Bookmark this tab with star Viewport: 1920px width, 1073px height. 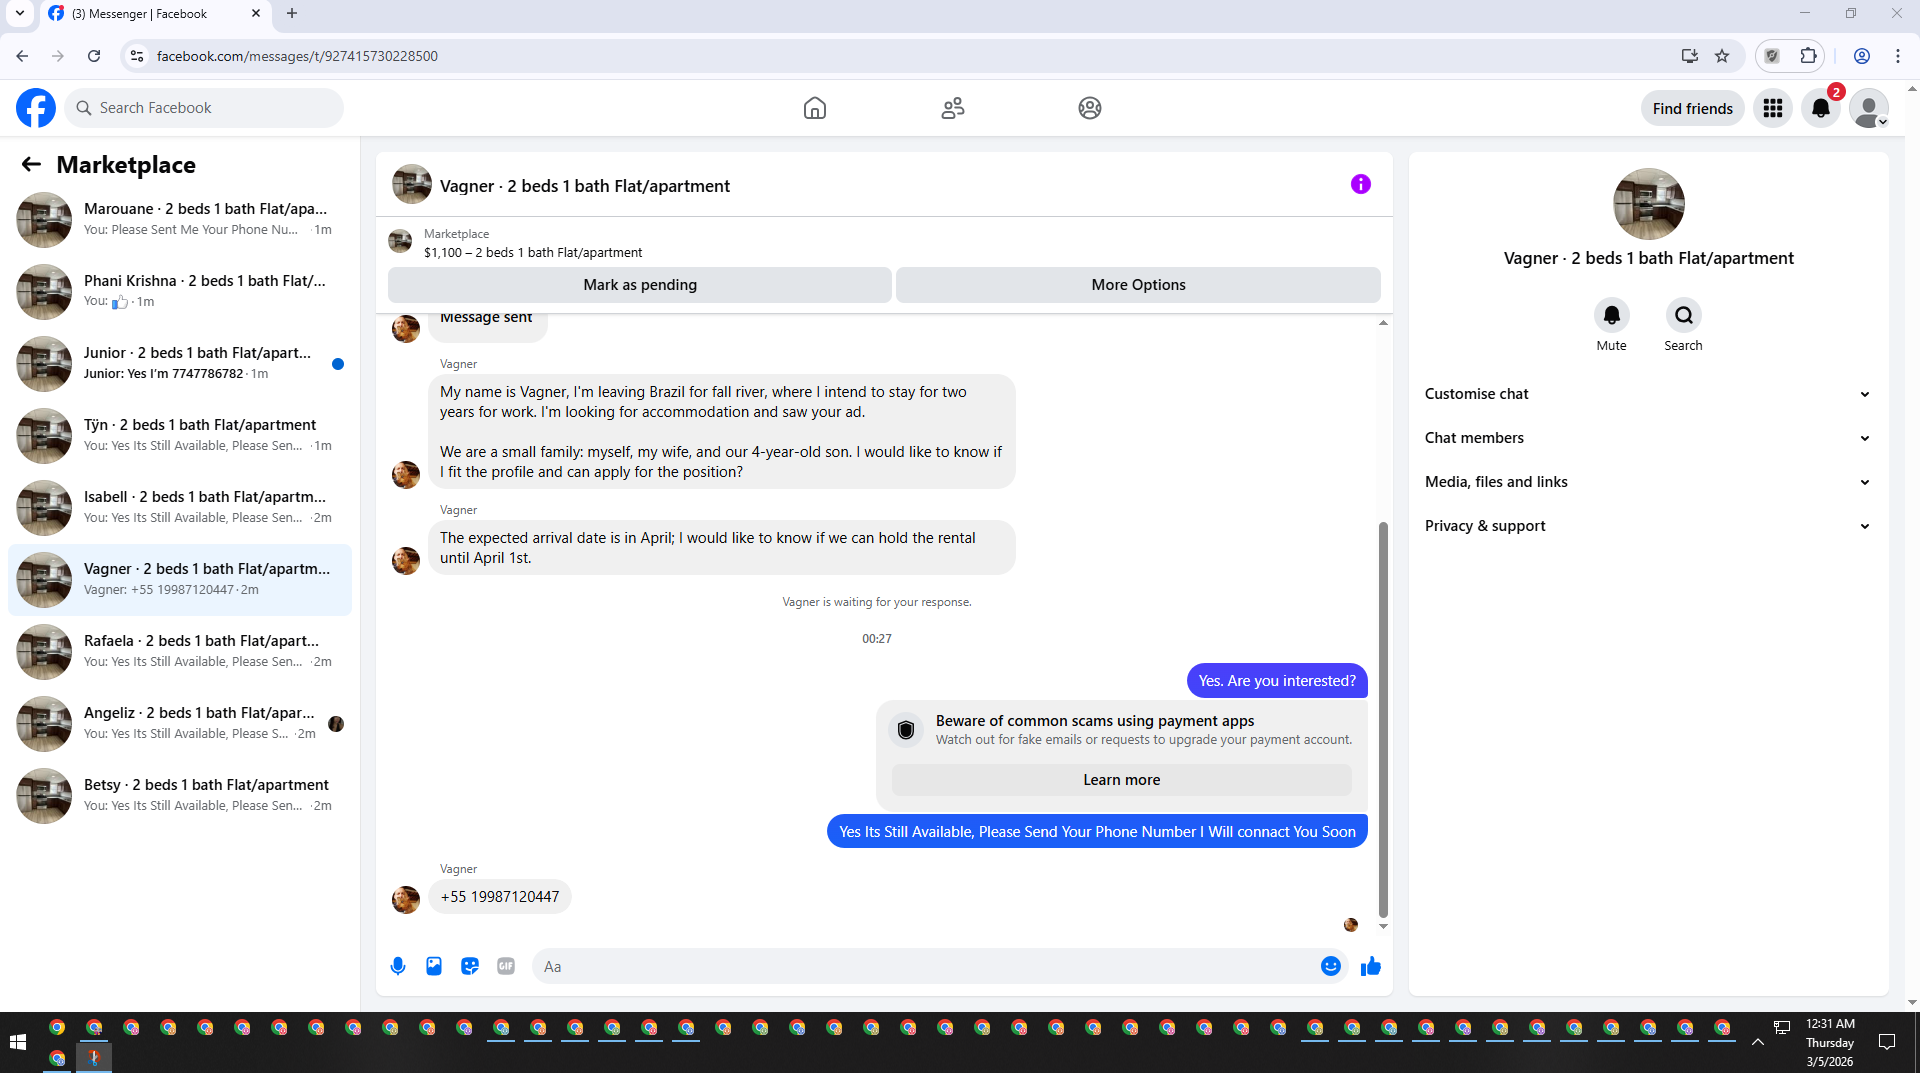[1722, 56]
